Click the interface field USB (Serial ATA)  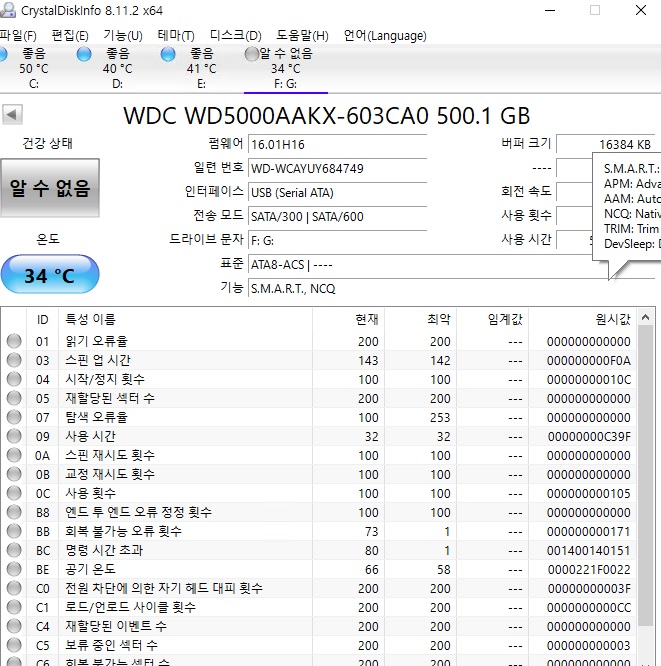tap(337, 193)
